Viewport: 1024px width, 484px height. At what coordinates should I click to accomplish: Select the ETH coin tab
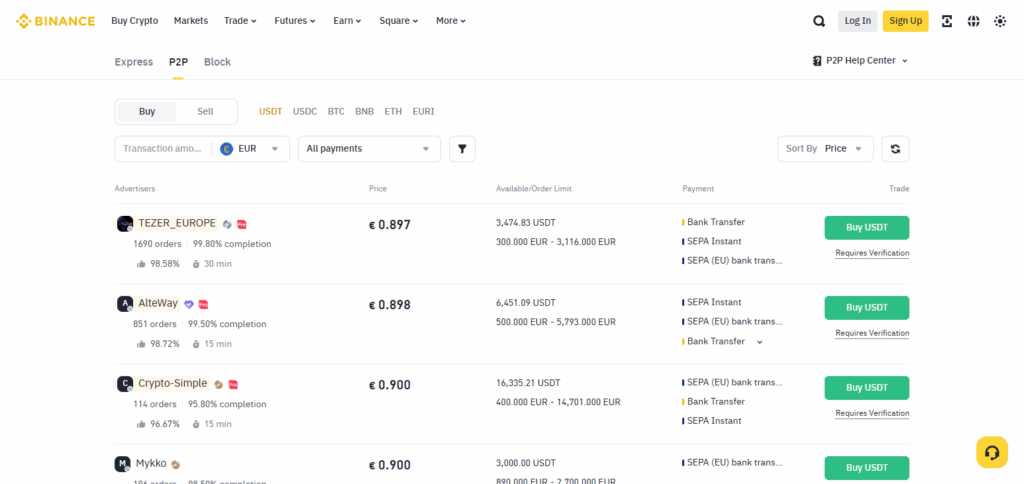pos(393,112)
